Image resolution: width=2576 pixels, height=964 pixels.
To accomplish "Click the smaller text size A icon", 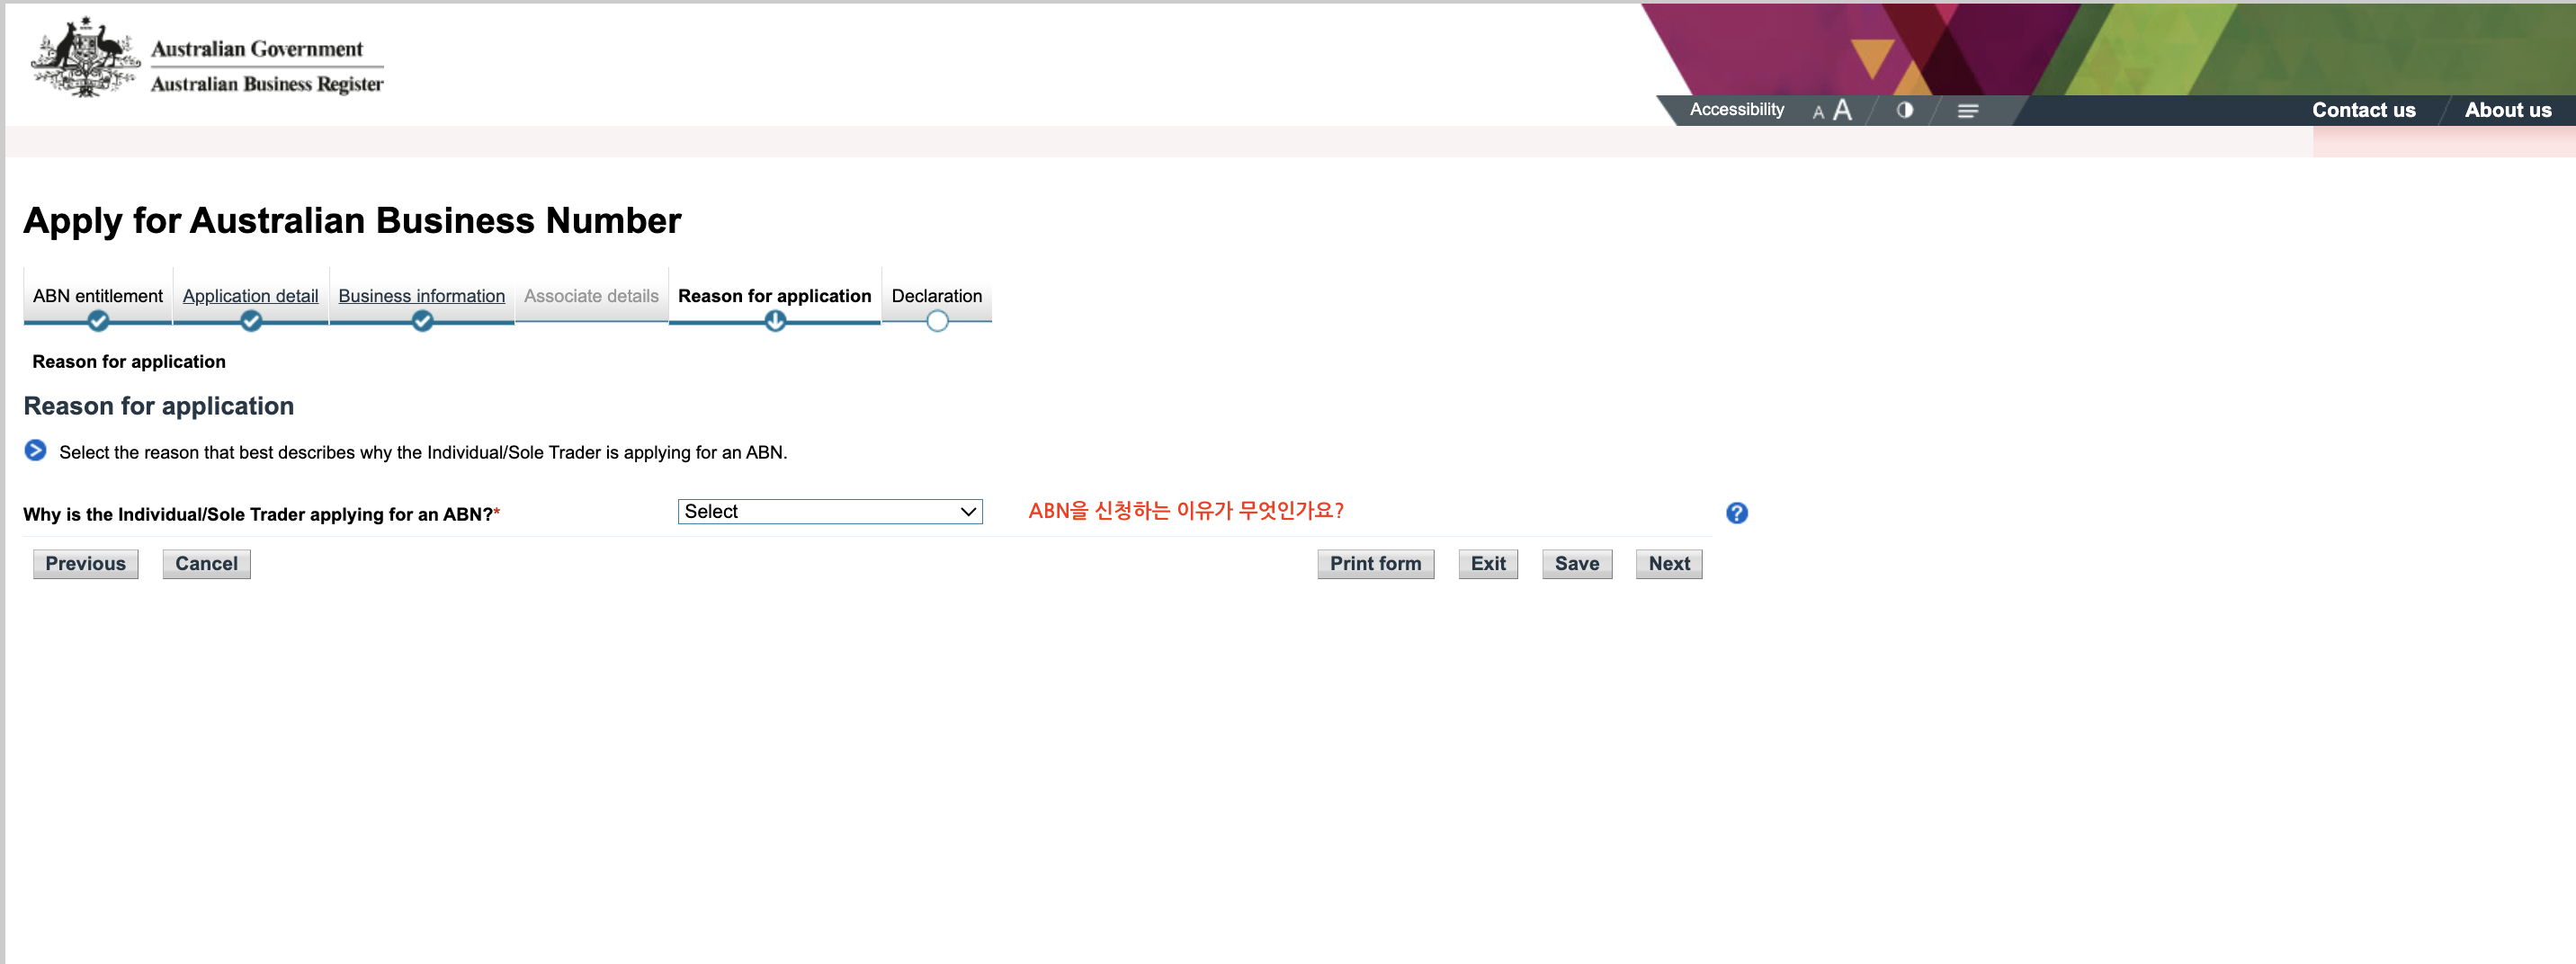I will pos(1818,112).
